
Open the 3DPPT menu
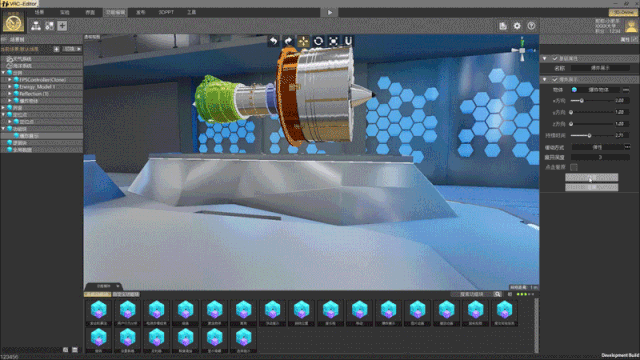click(x=166, y=12)
